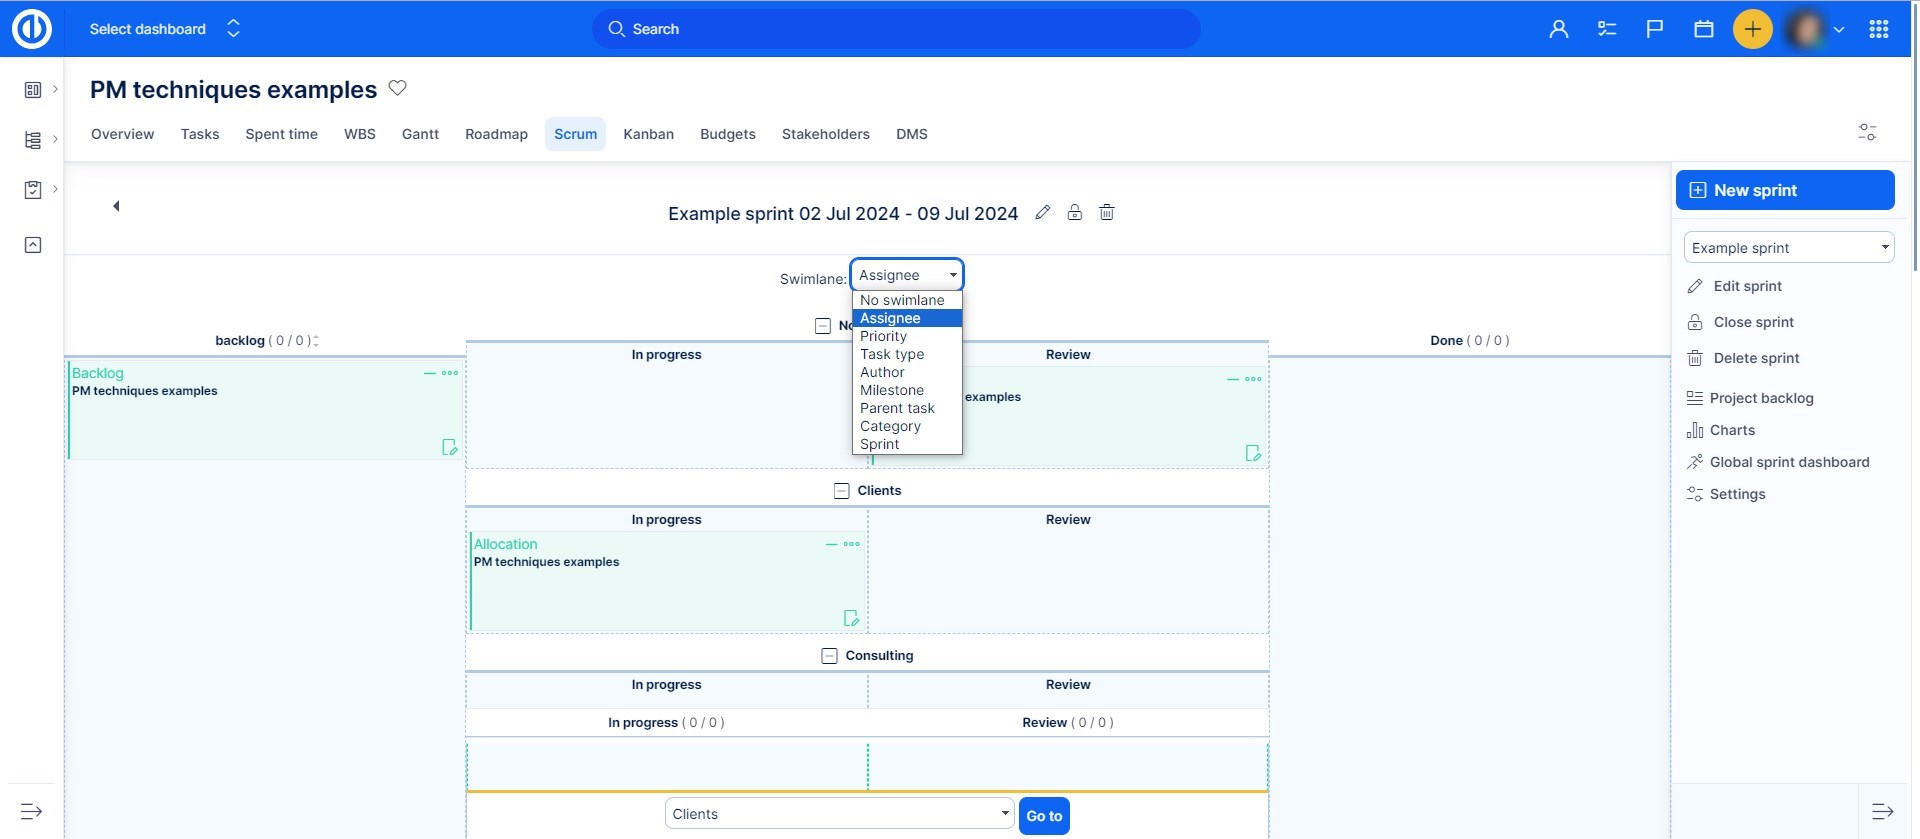Click the pencil icon to edit sprint title
The height and width of the screenshot is (839, 1920).
(x=1042, y=212)
